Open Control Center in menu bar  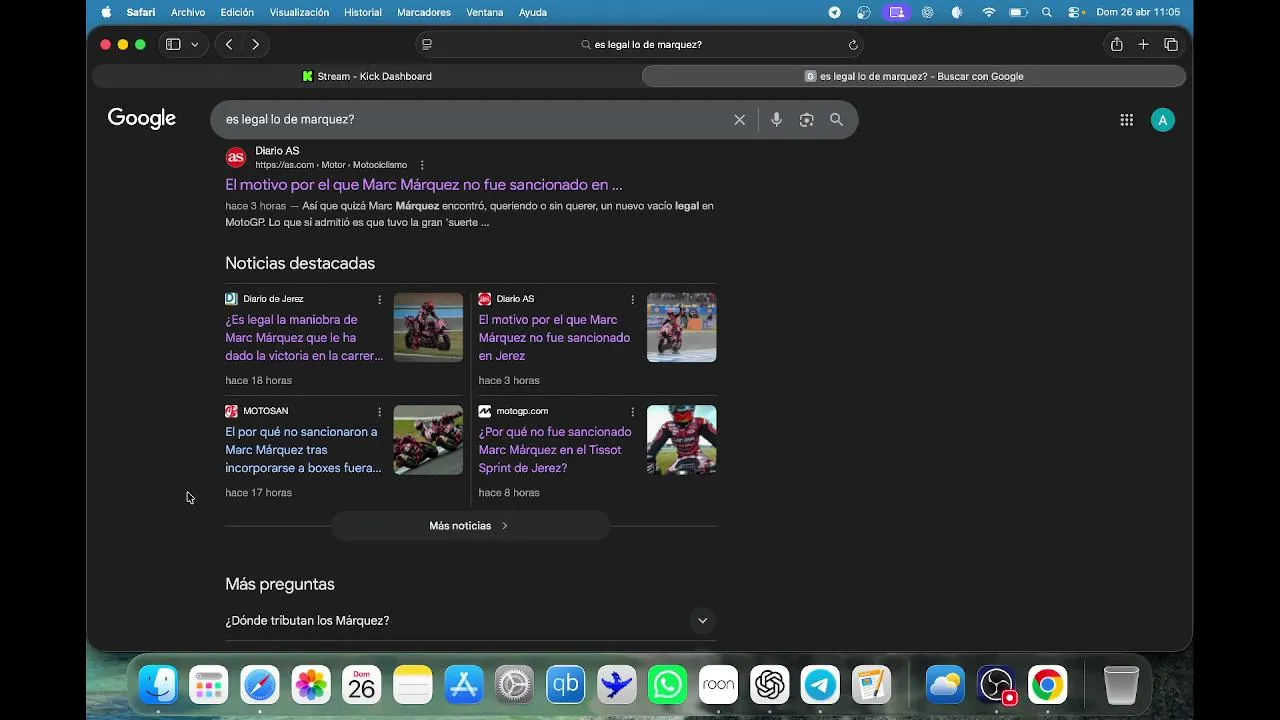[1076, 12]
